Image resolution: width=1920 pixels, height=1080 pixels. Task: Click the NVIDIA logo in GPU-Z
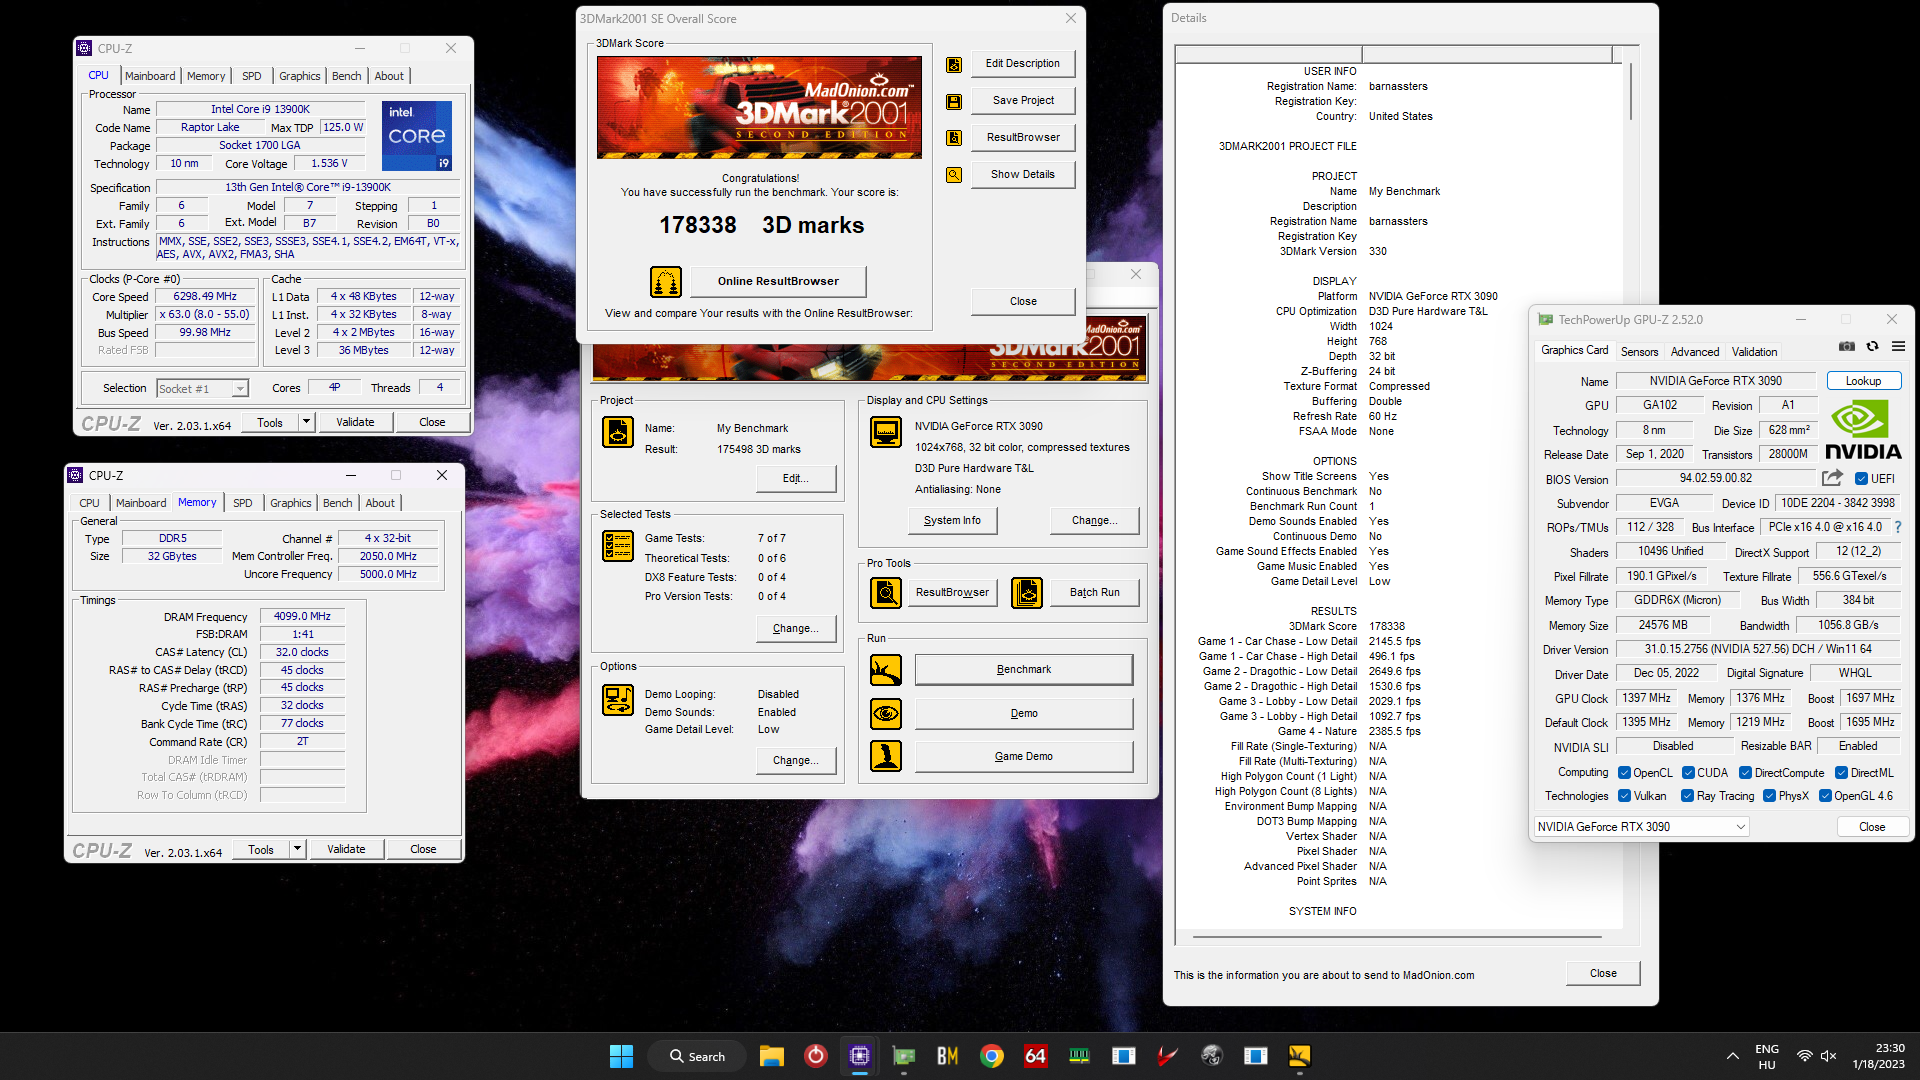1863,430
